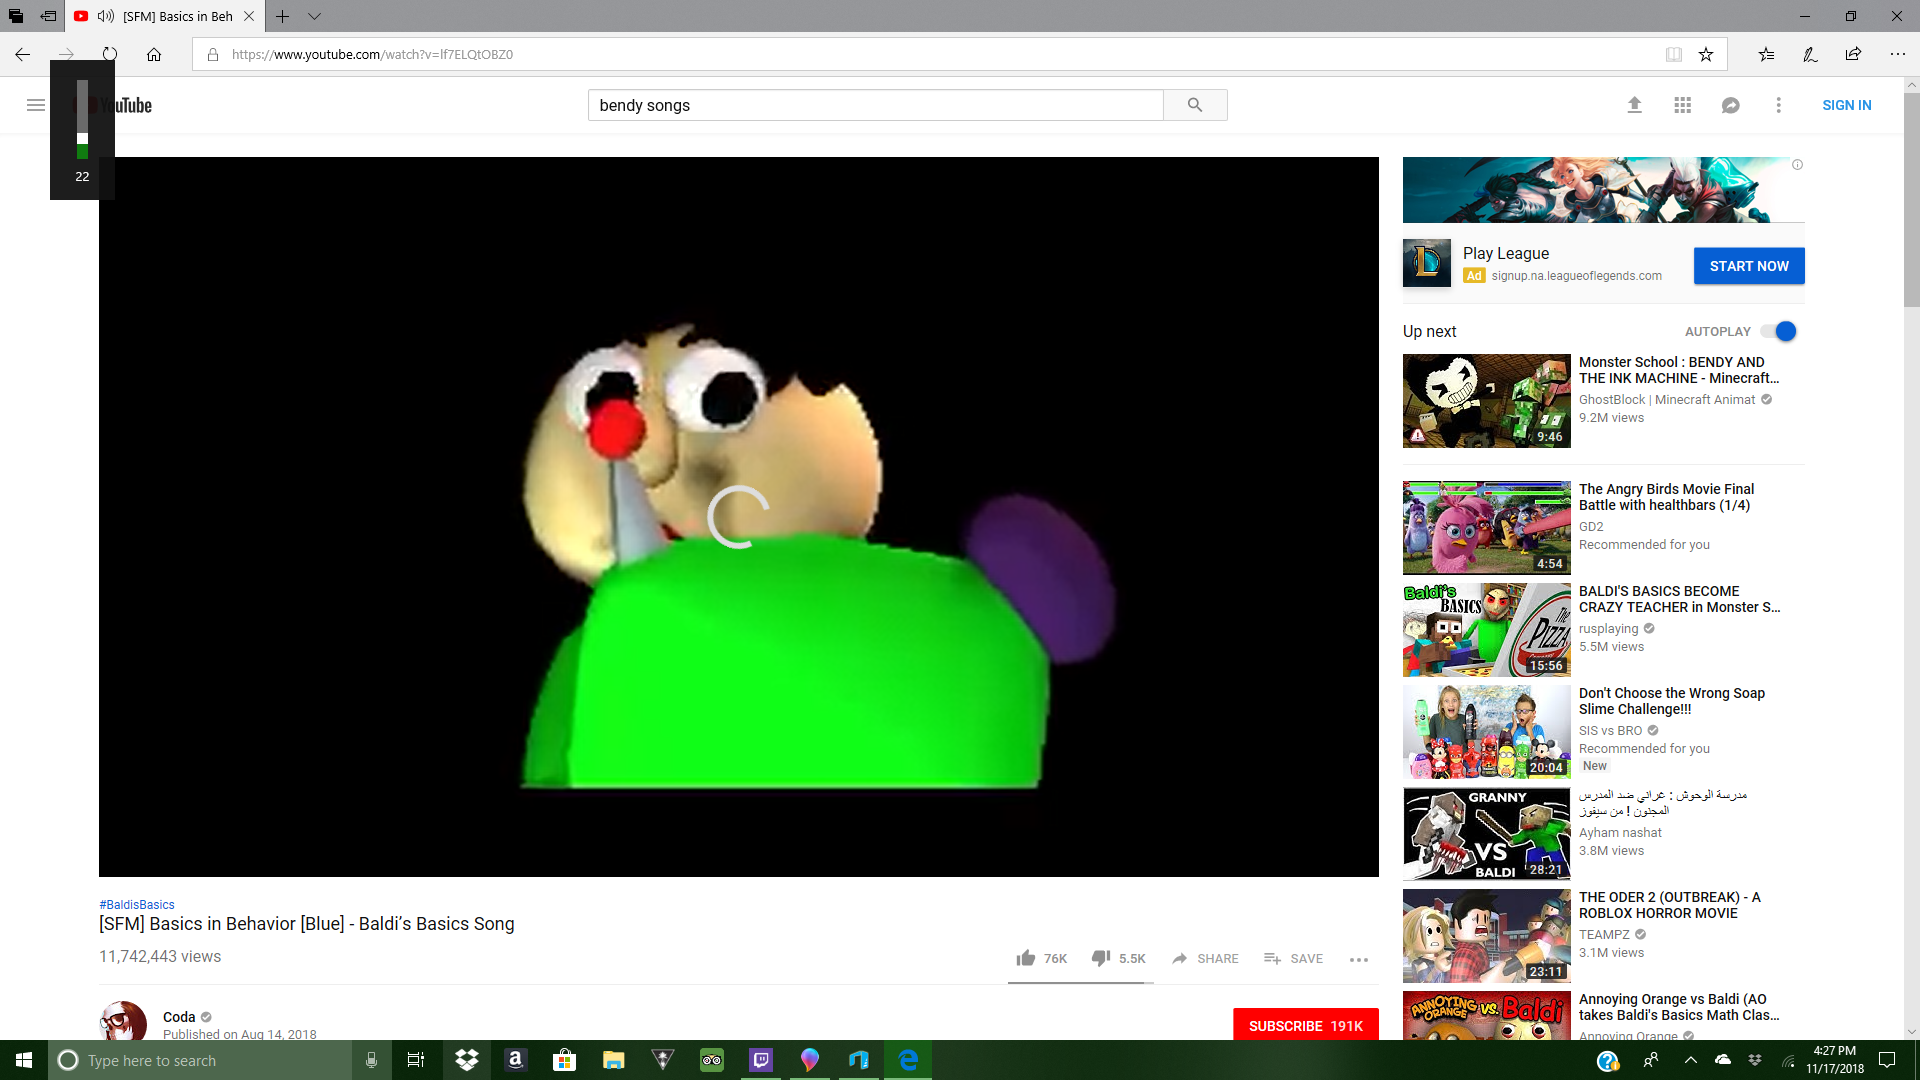Open Baldi's Basics Crazy Teacher thumbnail
1920x1080 pixels.
click(1486, 630)
